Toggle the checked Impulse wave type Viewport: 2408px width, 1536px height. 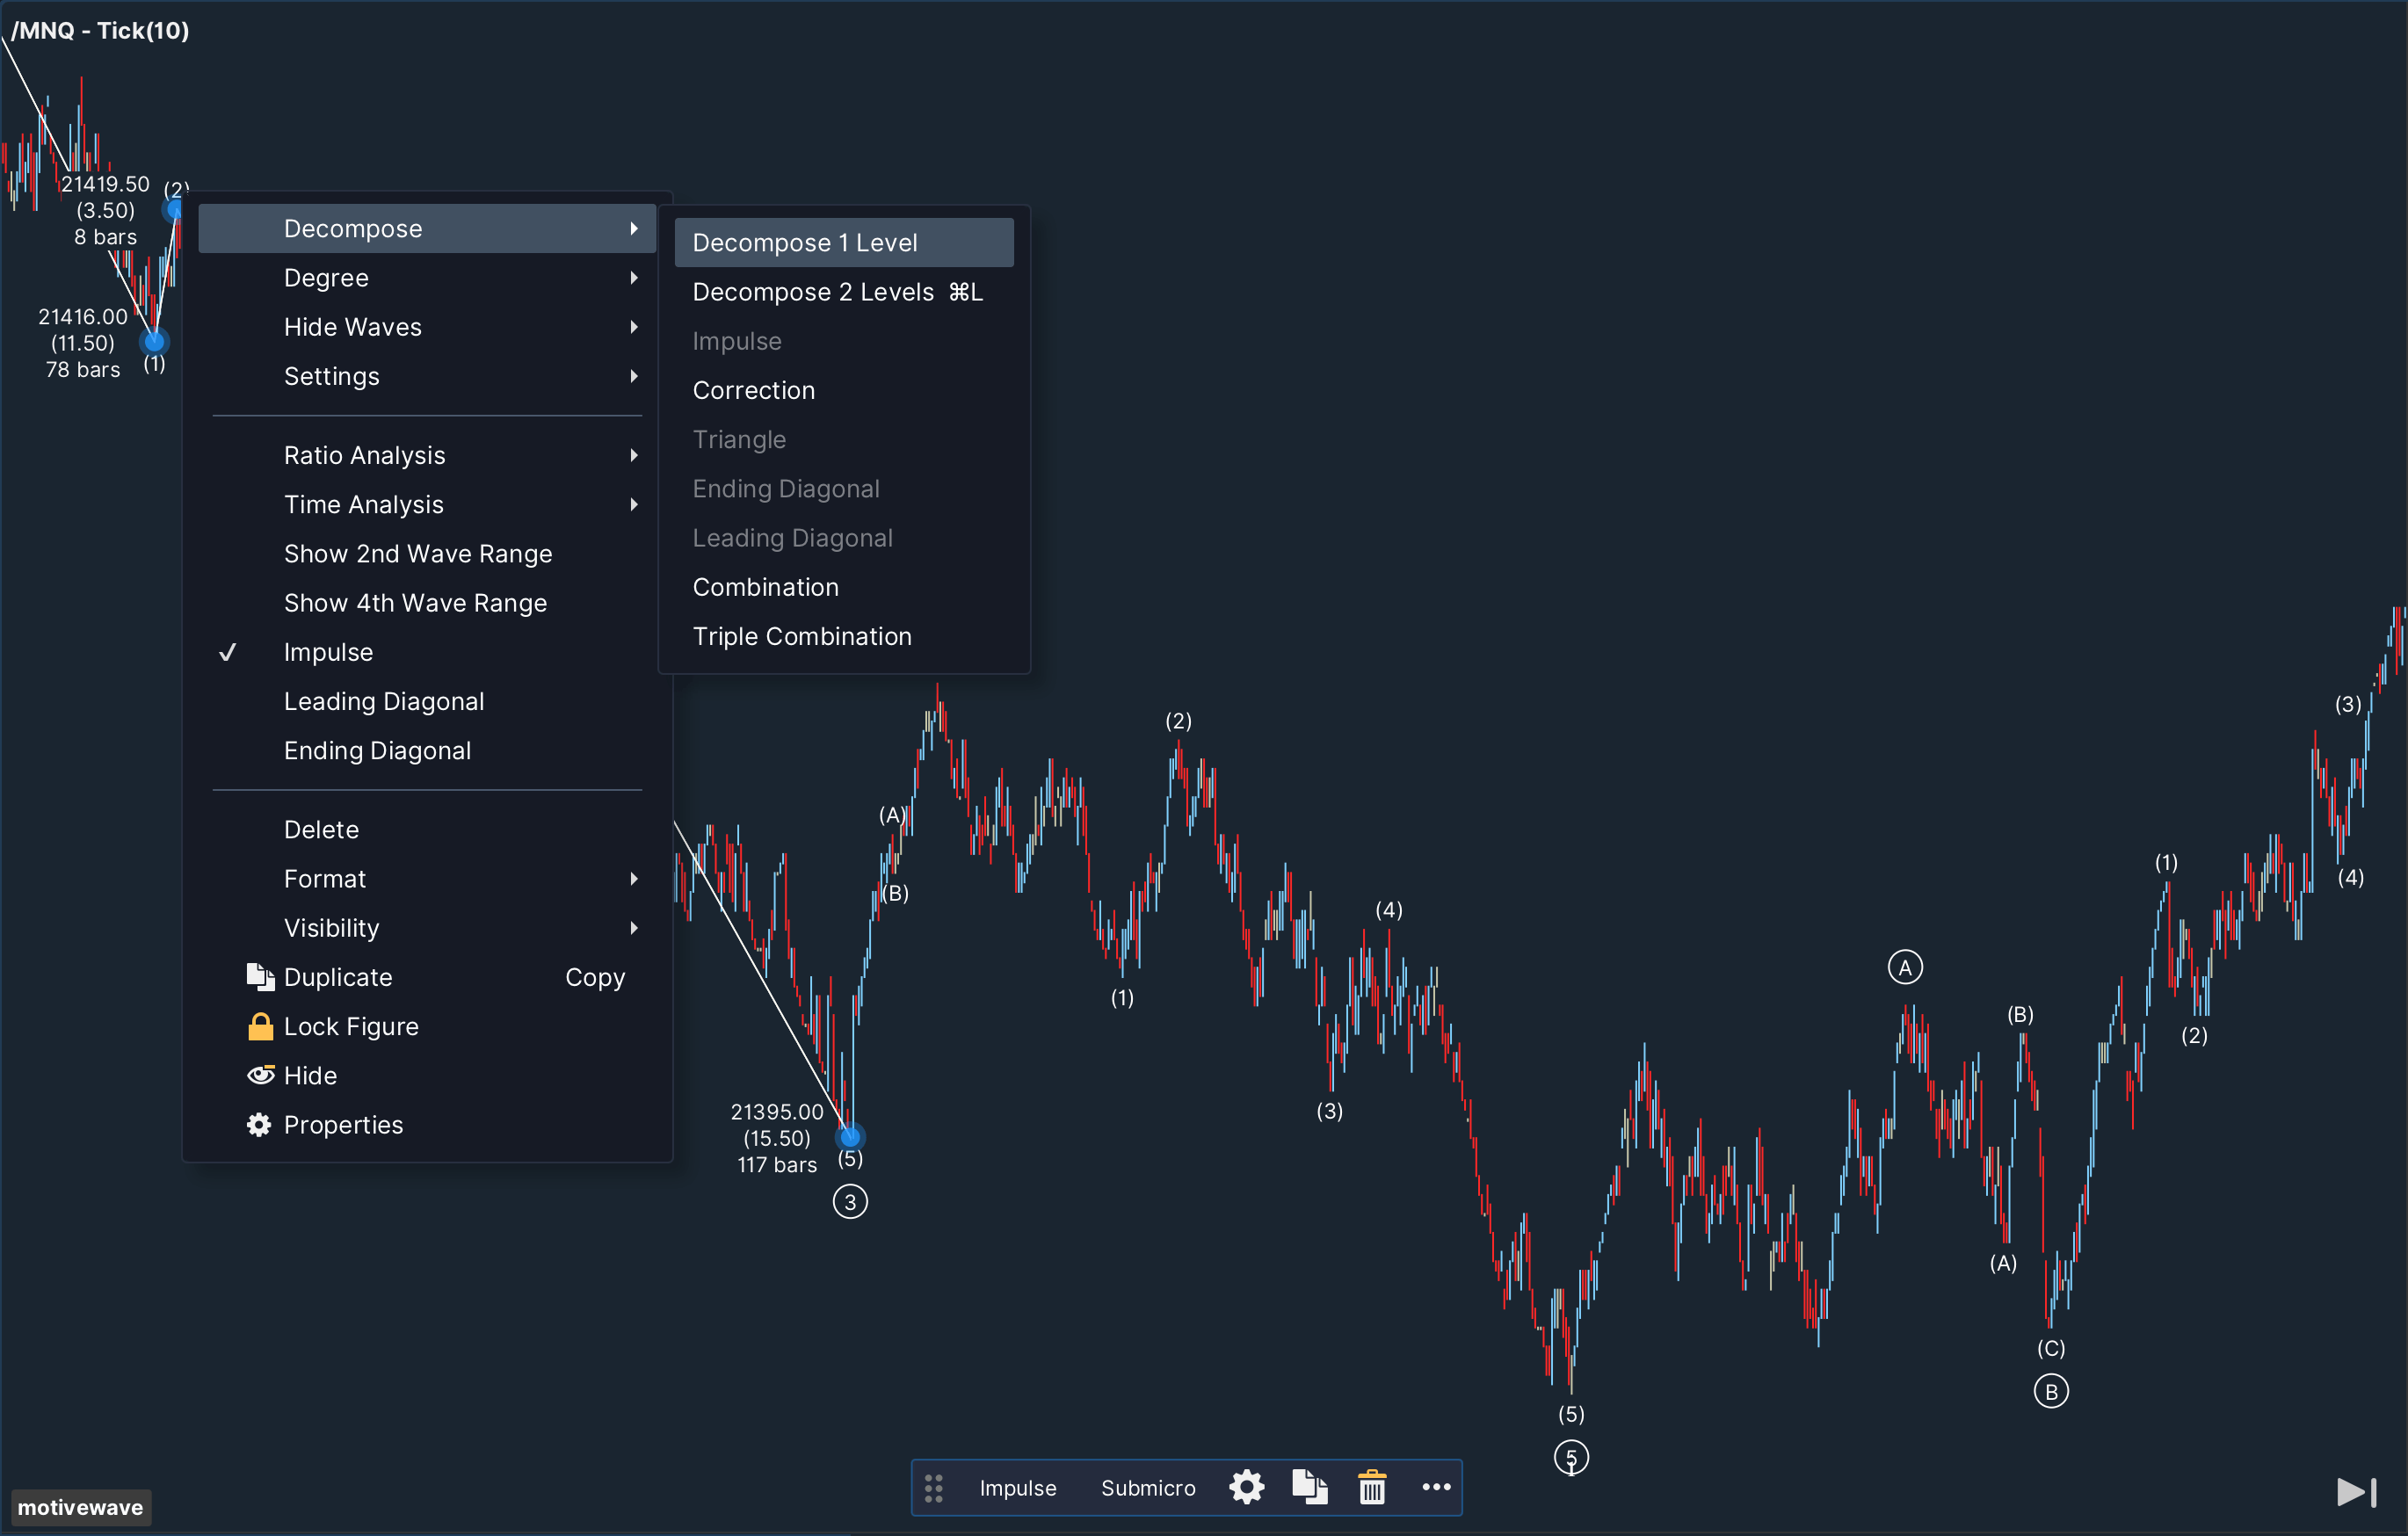(328, 652)
